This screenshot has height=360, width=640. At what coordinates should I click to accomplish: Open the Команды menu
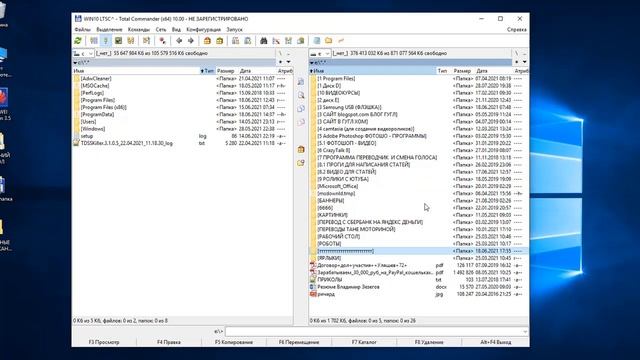click(x=139, y=30)
